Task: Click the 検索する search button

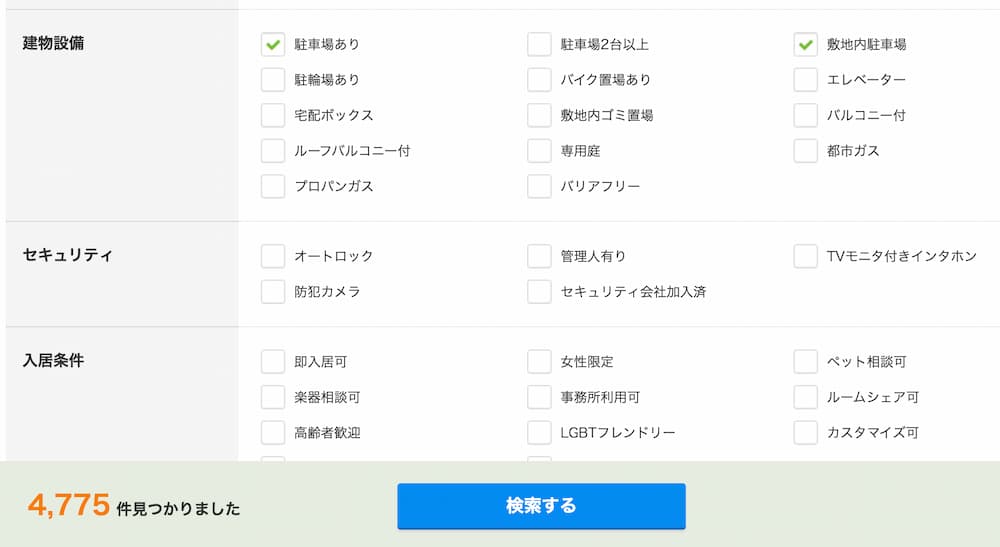Action: [x=541, y=506]
